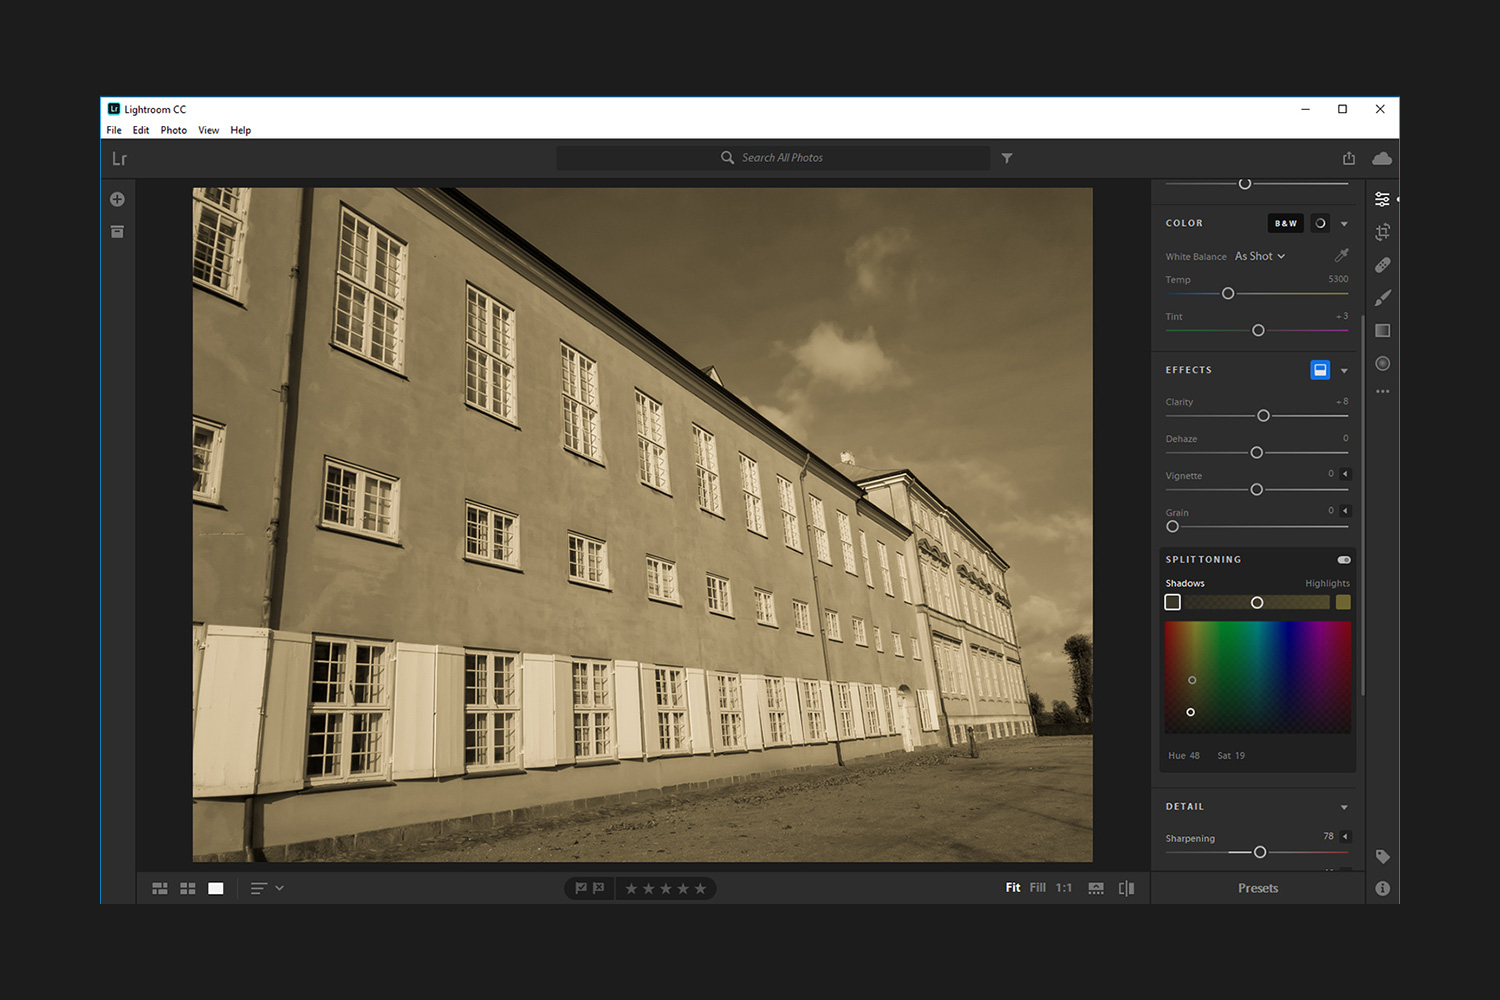The height and width of the screenshot is (1000, 1500).
Task: Enable B&W mode in Color panel
Action: 1285,223
